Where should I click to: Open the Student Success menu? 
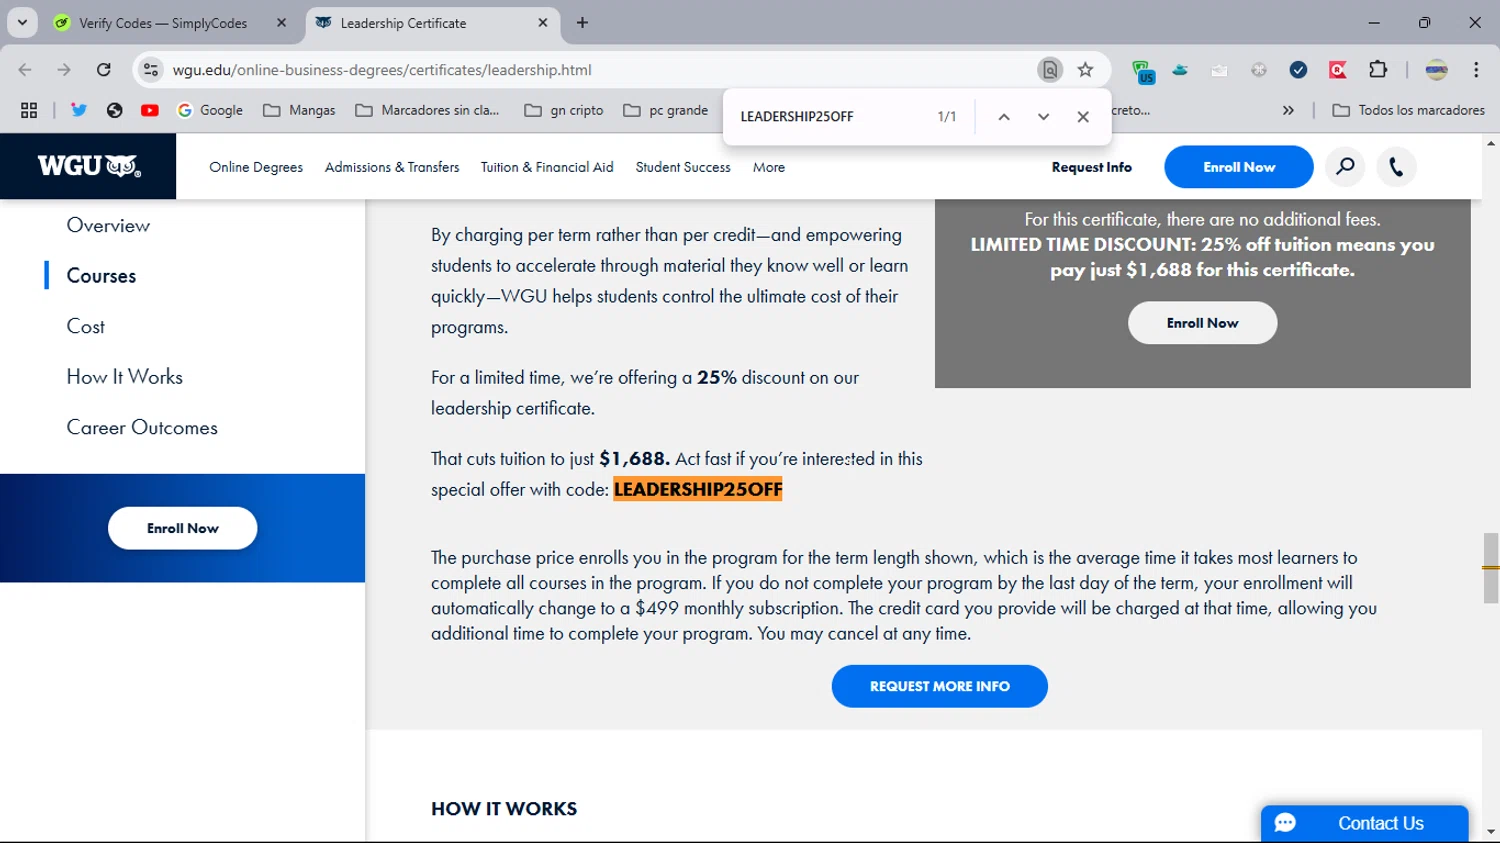tap(683, 167)
